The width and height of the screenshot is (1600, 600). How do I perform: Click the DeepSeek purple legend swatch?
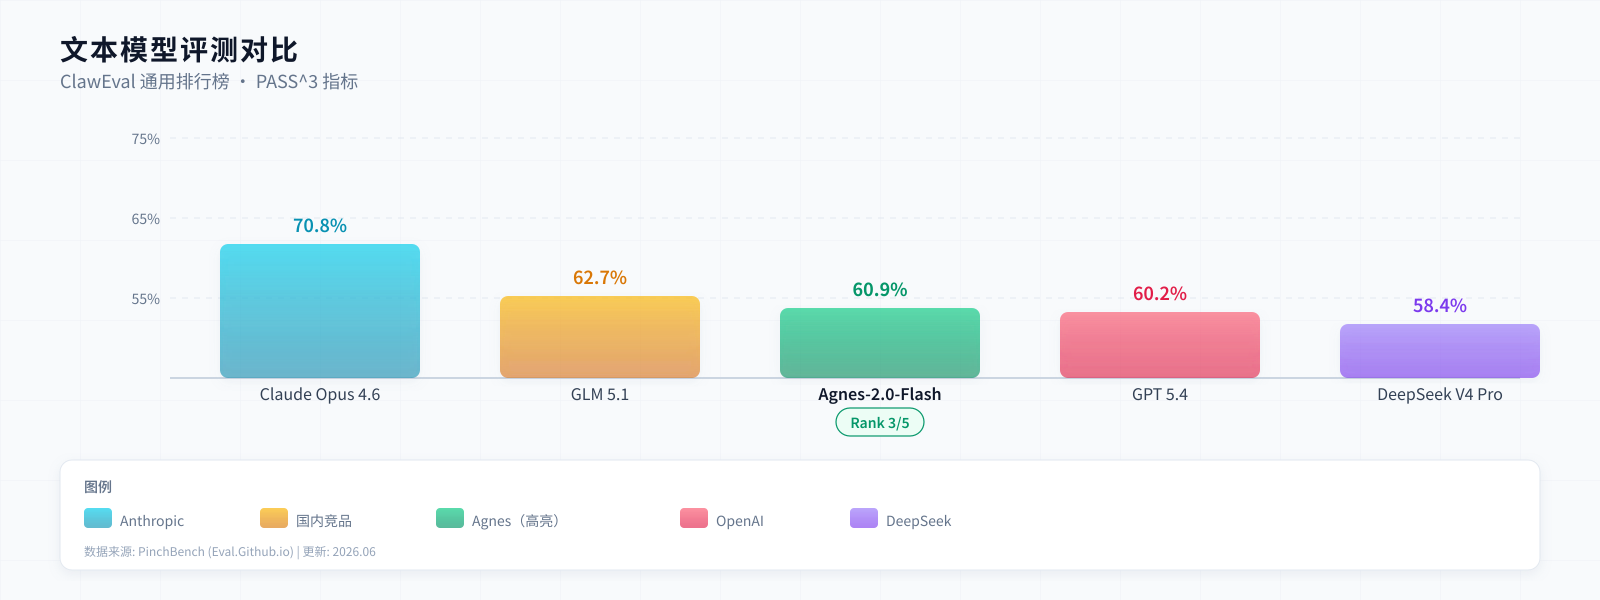point(864,518)
